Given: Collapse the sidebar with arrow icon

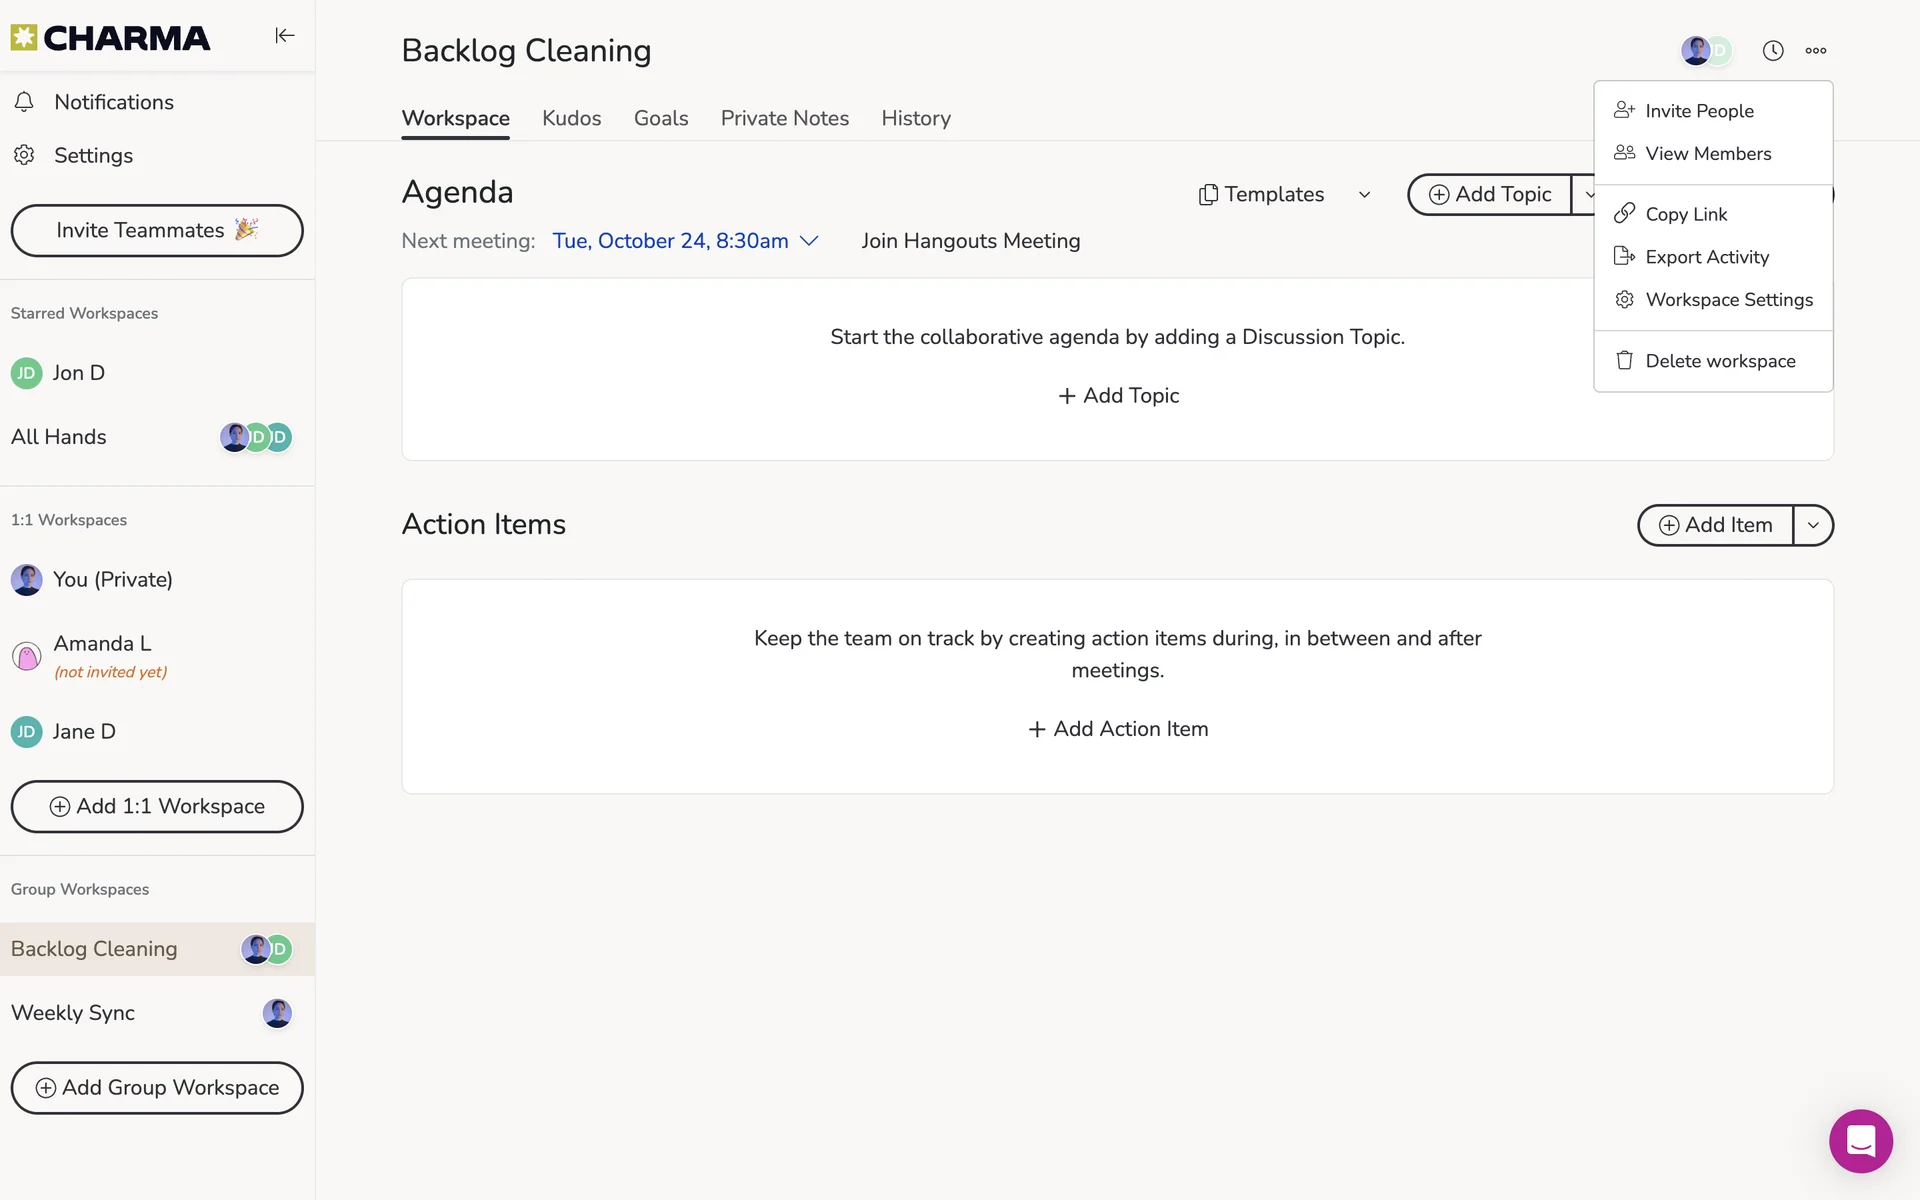Looking at the screenshot, I should [284, 36].
